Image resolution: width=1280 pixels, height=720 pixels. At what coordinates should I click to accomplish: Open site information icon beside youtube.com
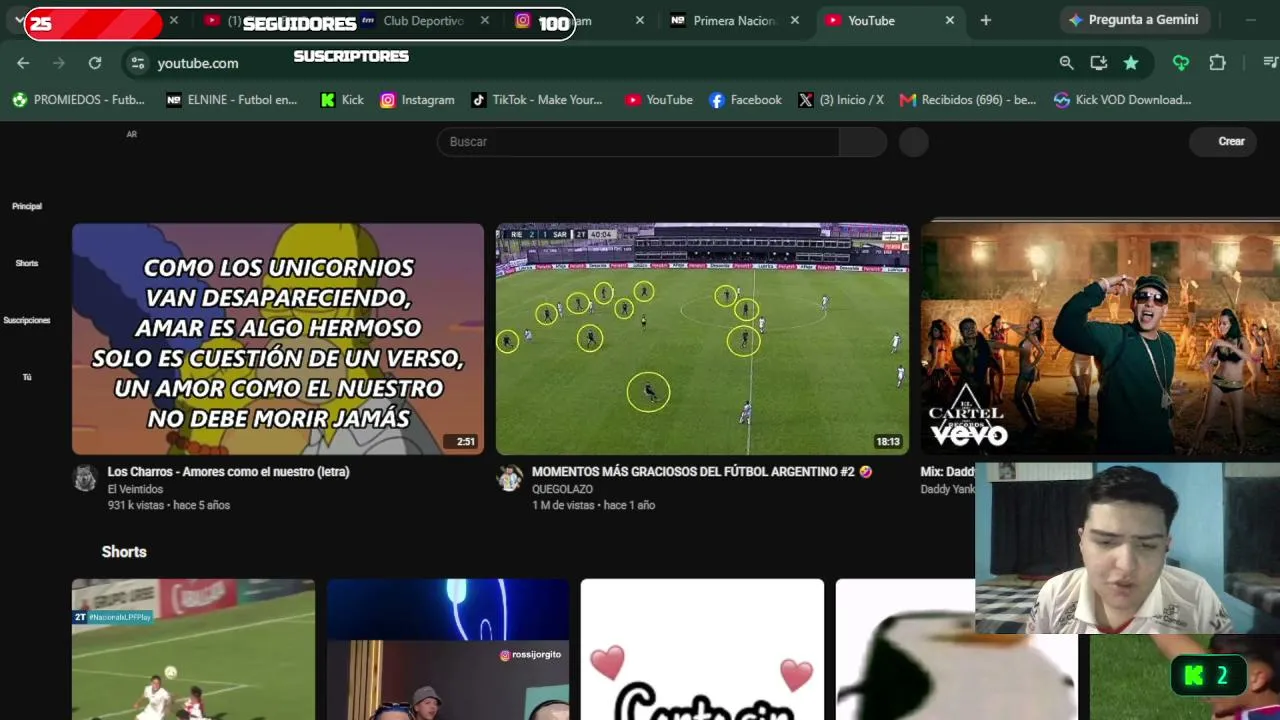tap(138, 63)
